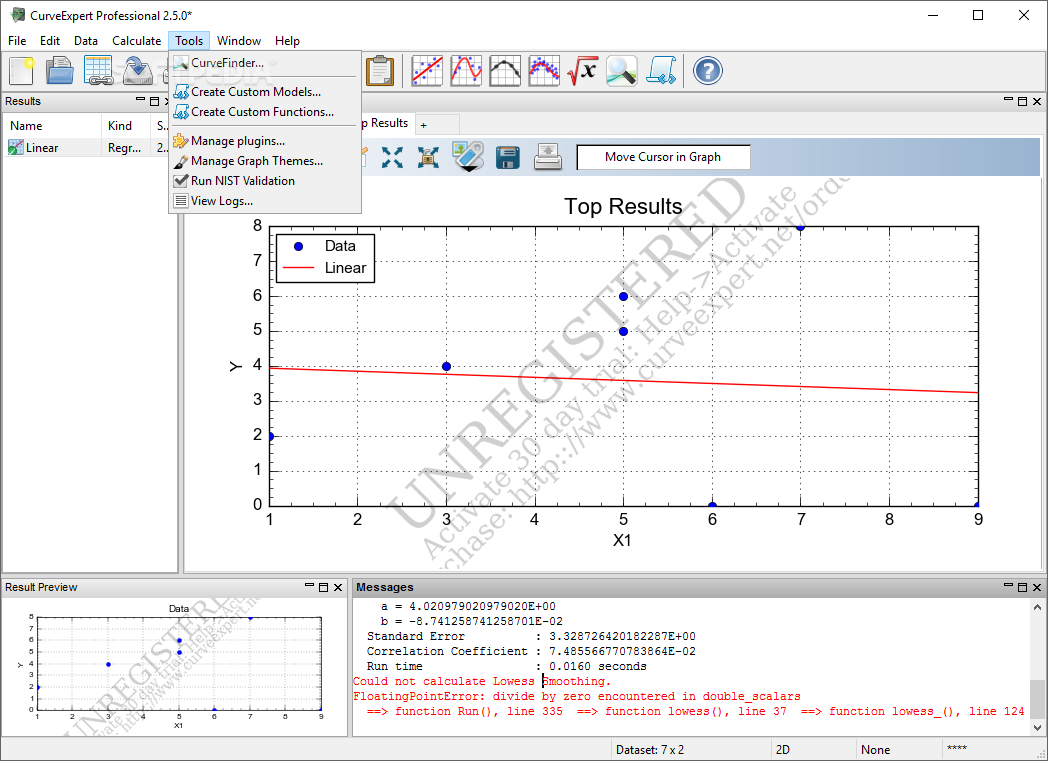Open View Logs... from Tools menu
The width and height of the screenshot is (1048, 761).
(265, 201)
